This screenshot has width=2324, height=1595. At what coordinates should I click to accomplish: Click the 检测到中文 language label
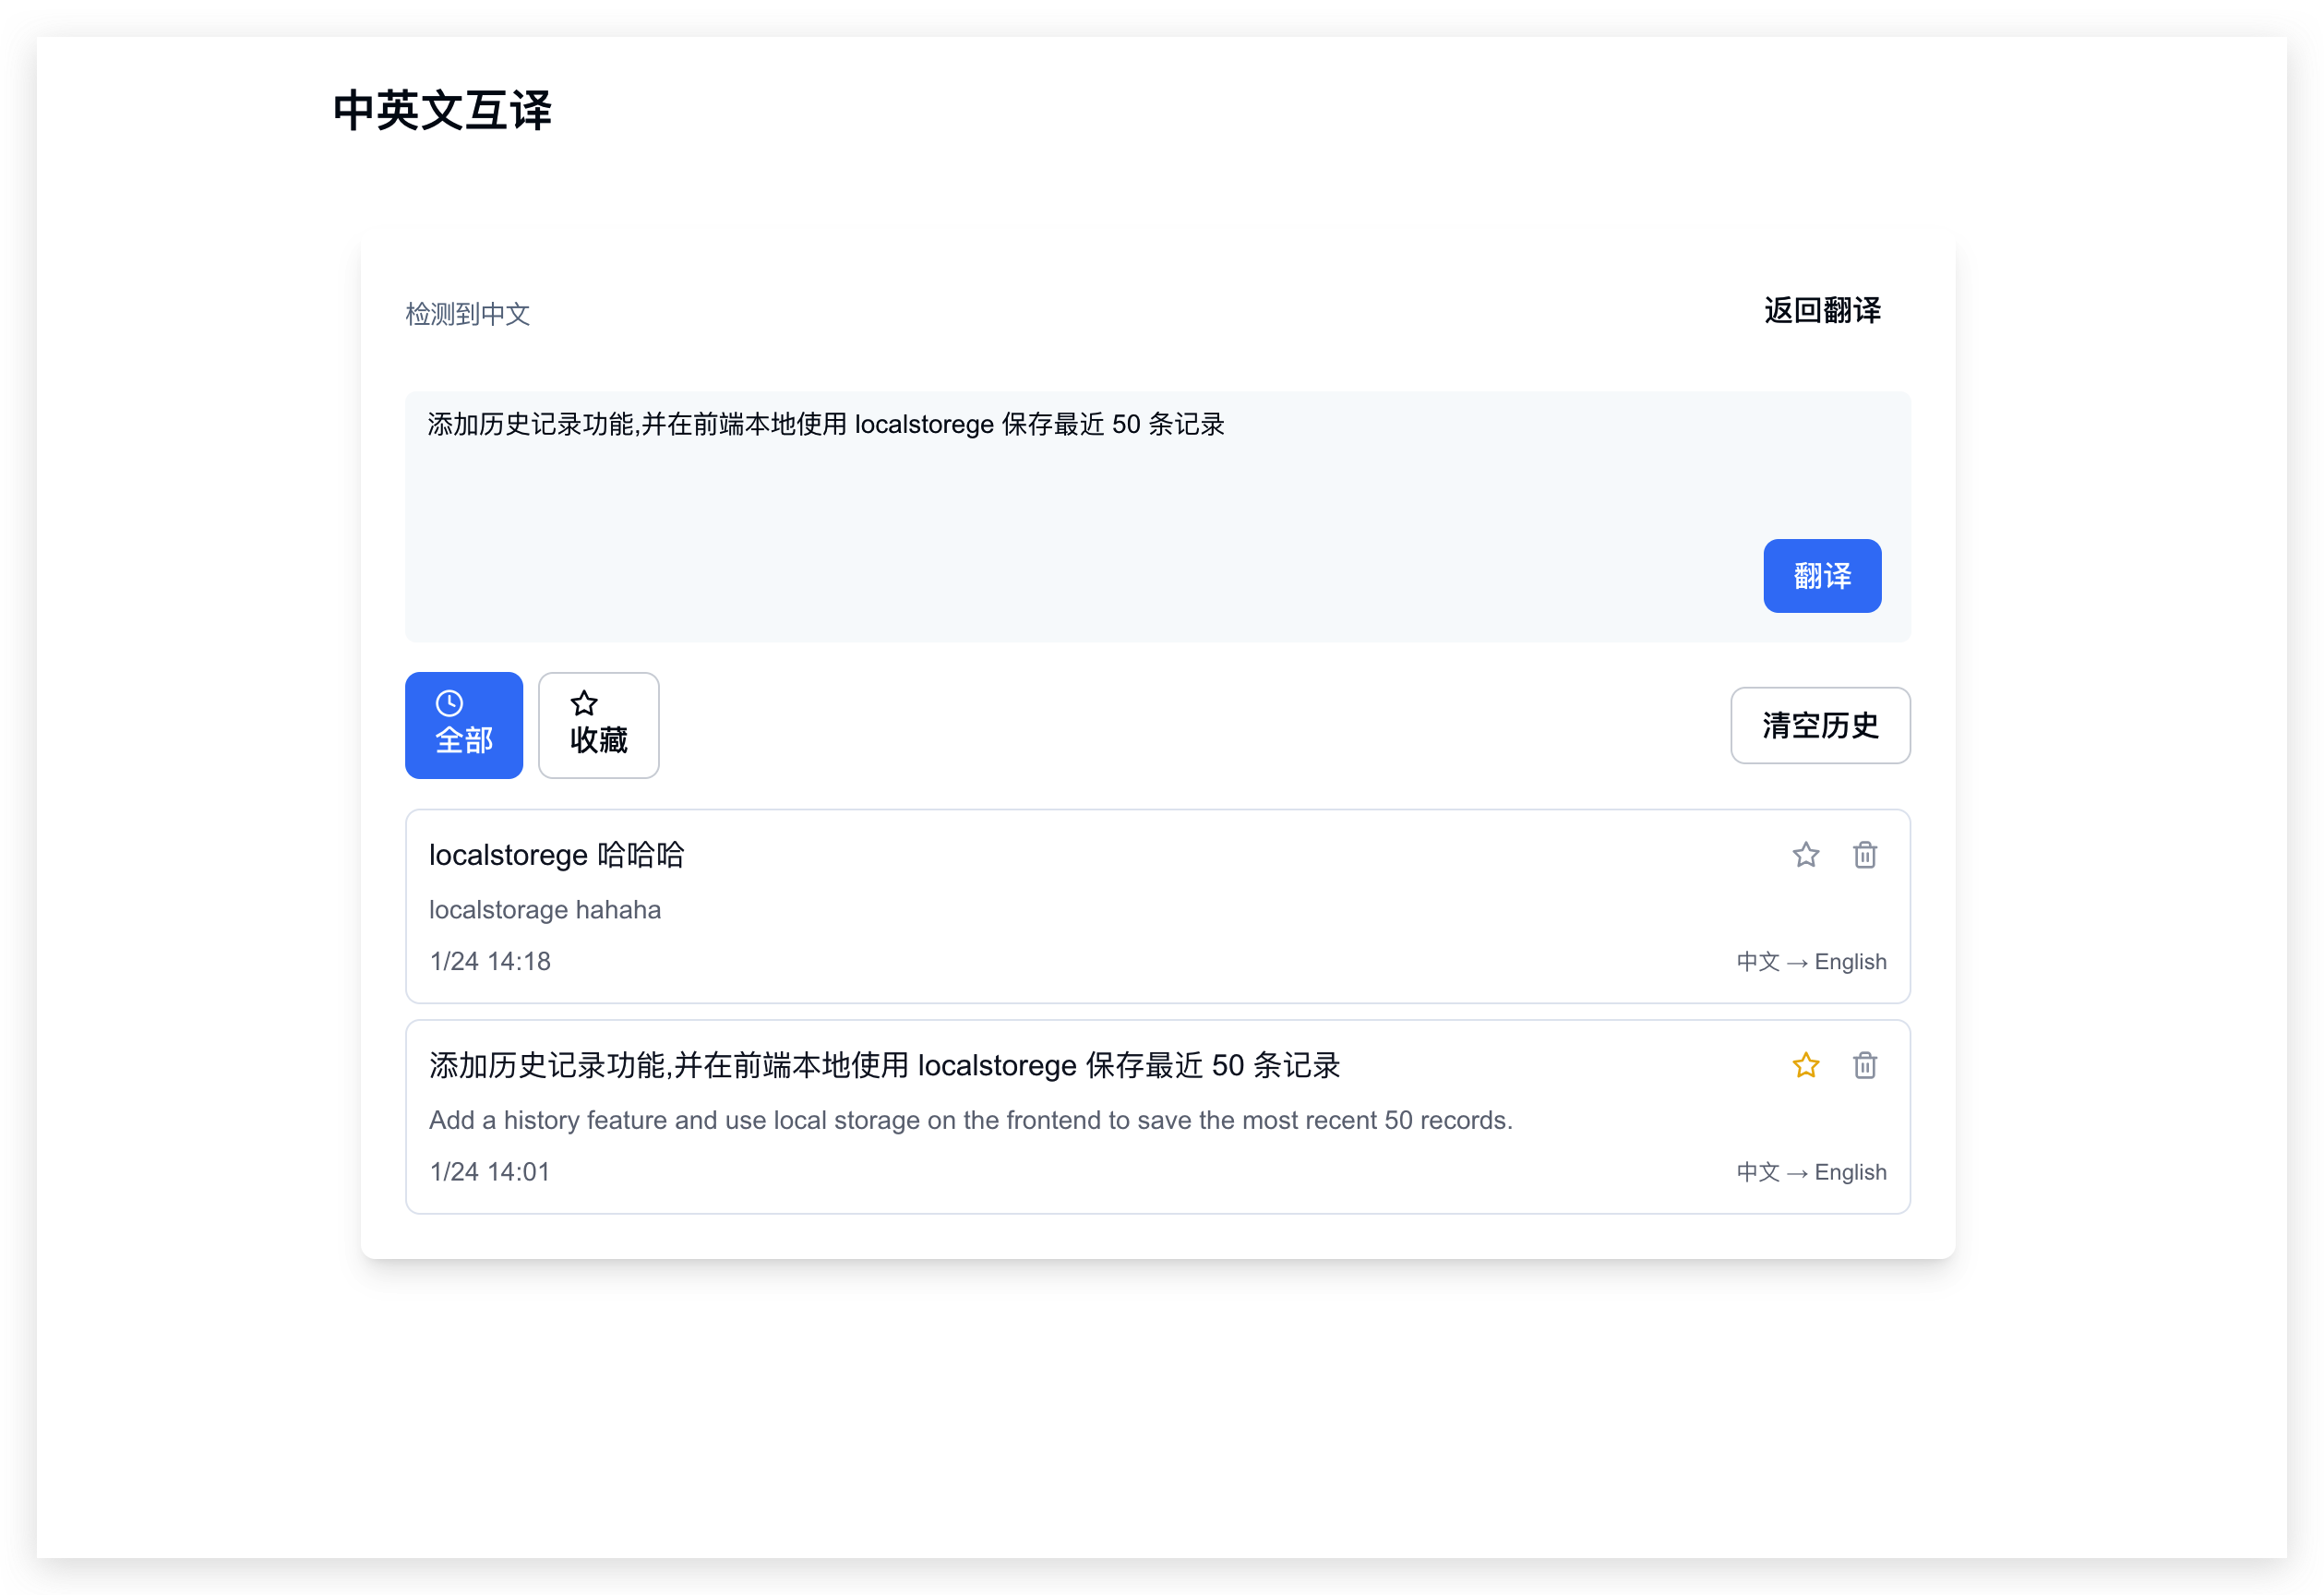468,314
